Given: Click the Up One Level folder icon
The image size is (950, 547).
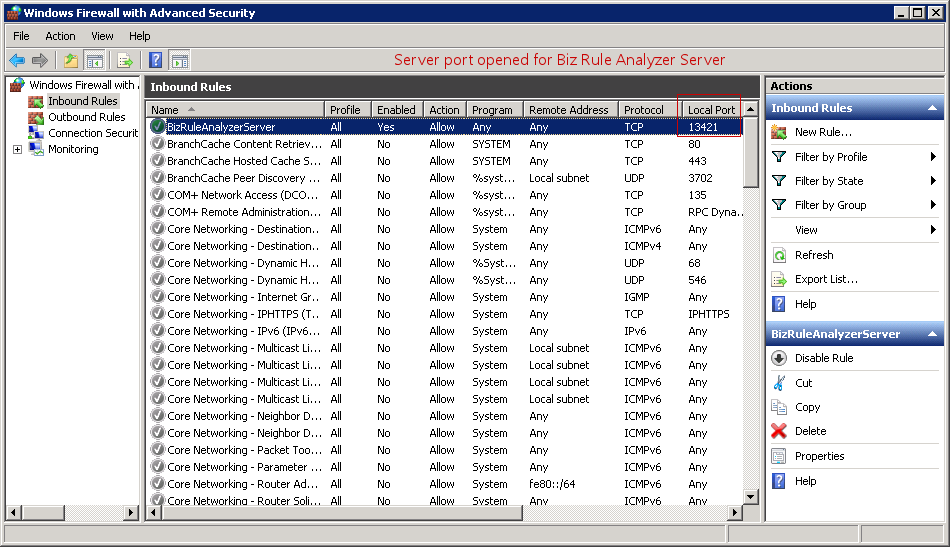Looking at the screenshot, I should tap(71, 60).
